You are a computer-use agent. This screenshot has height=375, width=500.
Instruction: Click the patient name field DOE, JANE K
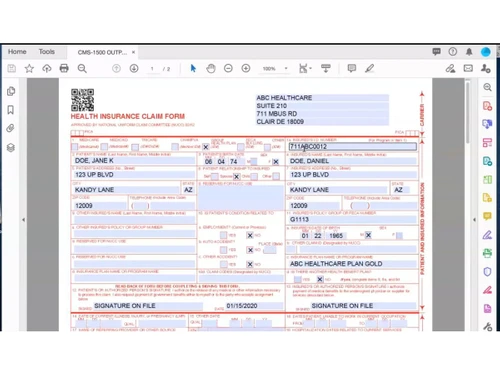click(x=134, y=161)
